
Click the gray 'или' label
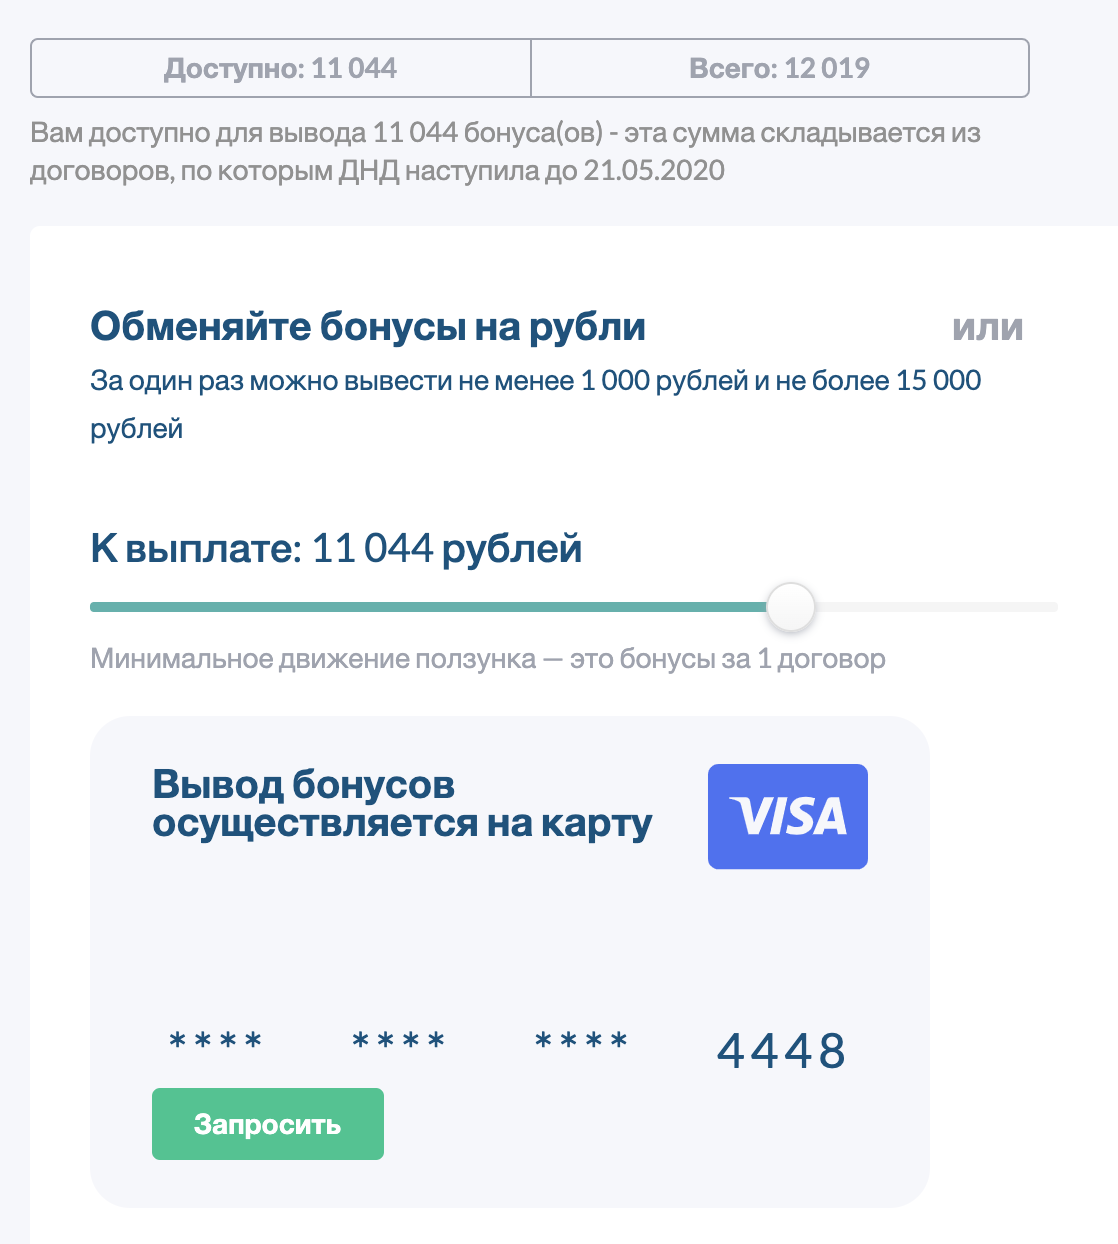tap(987, 328)
